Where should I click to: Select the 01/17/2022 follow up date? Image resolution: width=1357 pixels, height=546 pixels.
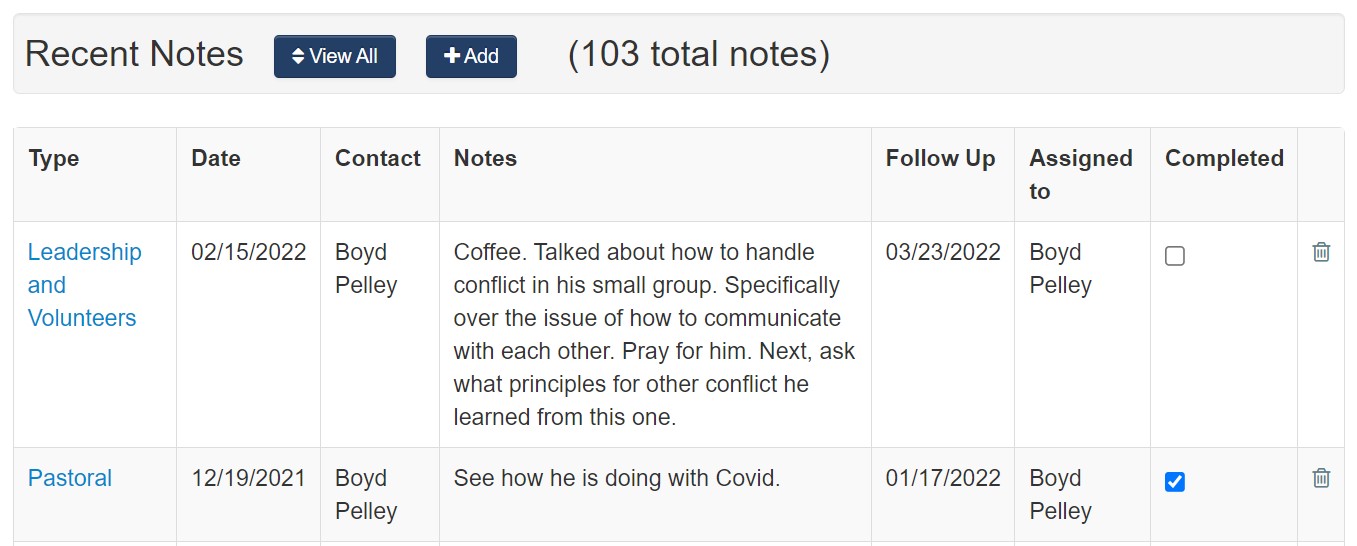pyautogui.click(x=943, y=478)
